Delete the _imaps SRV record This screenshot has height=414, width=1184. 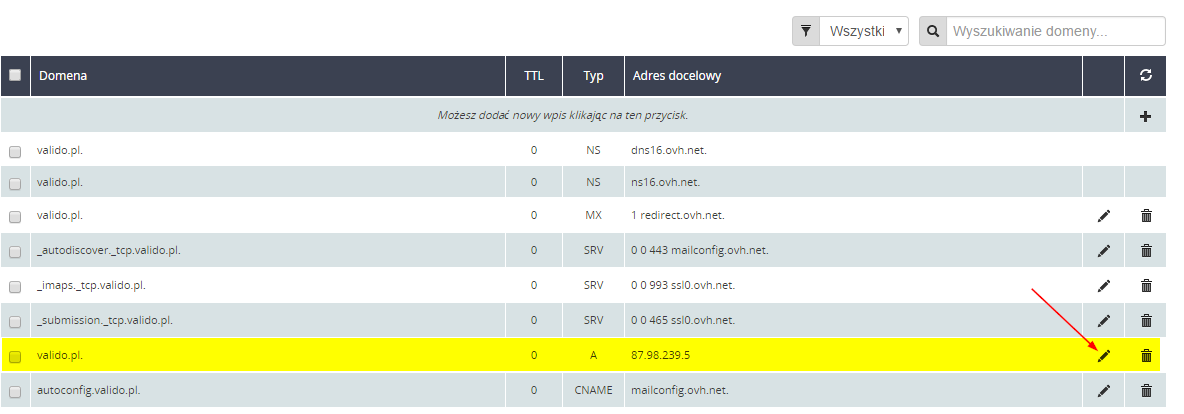click(1146, 285)
